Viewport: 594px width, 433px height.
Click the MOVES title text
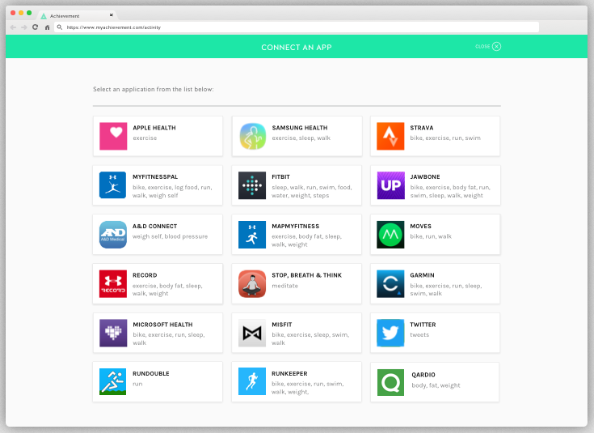(x=421, y=226)
